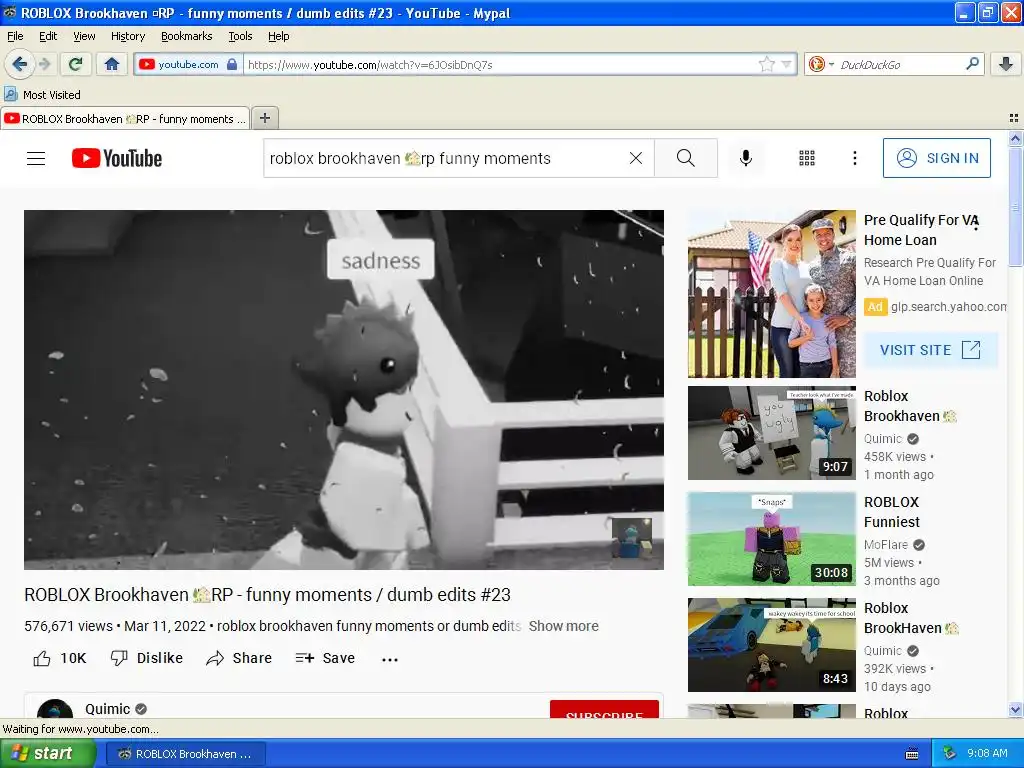1024x768 pixels.
Task: Click the browser URL address field
Action: [x=500, y=65]
